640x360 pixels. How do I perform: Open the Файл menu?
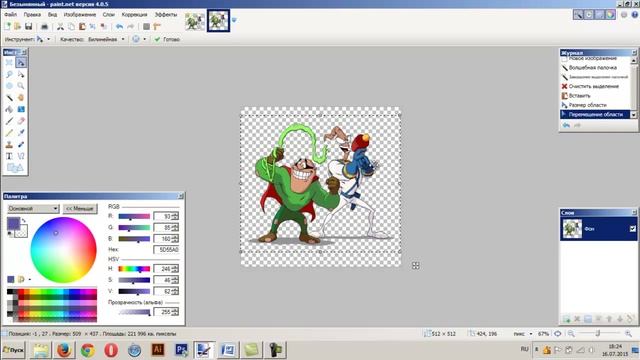pyautogui.click(x=11, y=14)
